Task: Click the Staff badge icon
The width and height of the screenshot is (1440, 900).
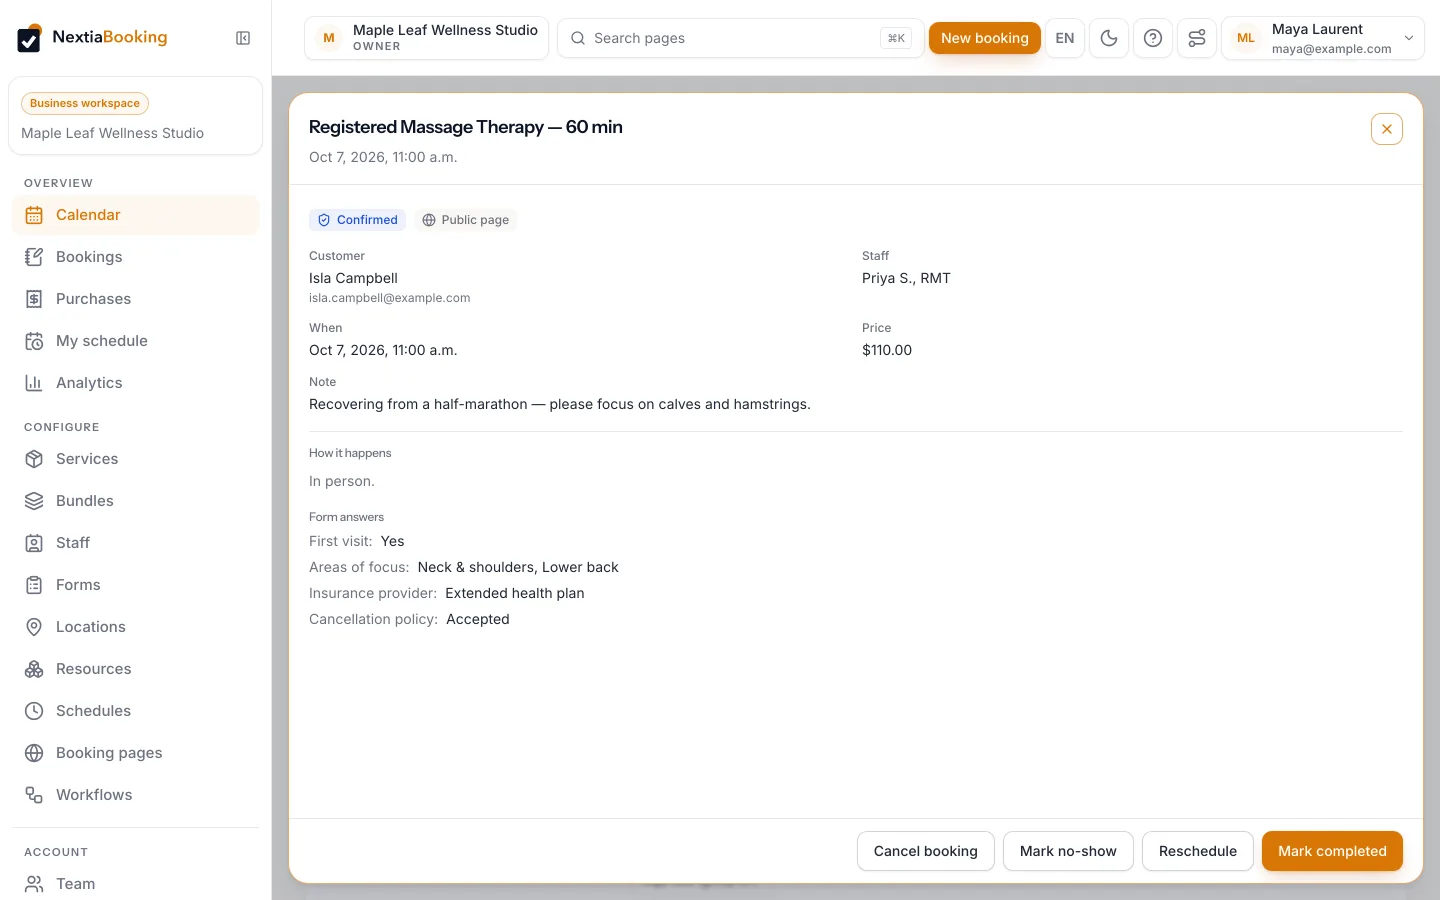Action: [34, 543]
